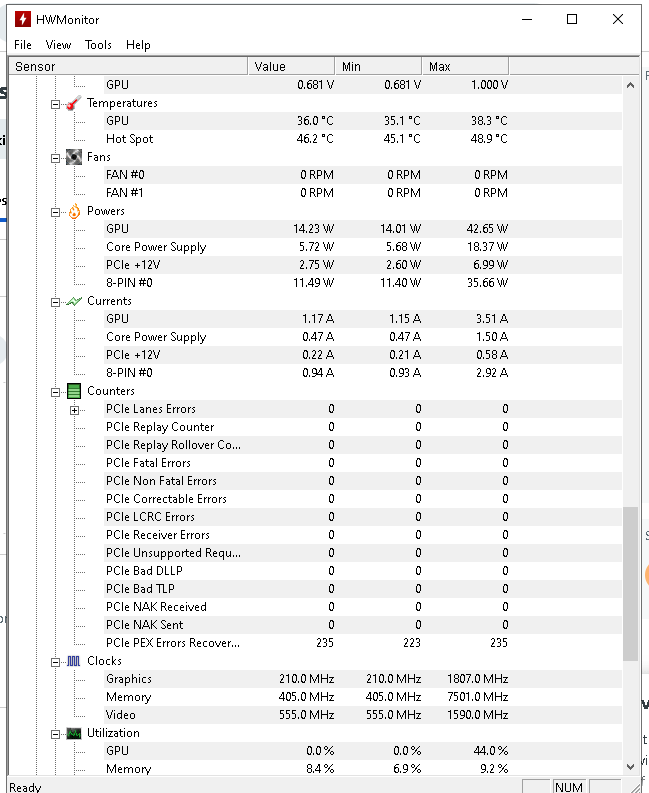Click the 46.2 °C Hot Spot value
This screenshot has width=649, height=793.
point(315,139)
